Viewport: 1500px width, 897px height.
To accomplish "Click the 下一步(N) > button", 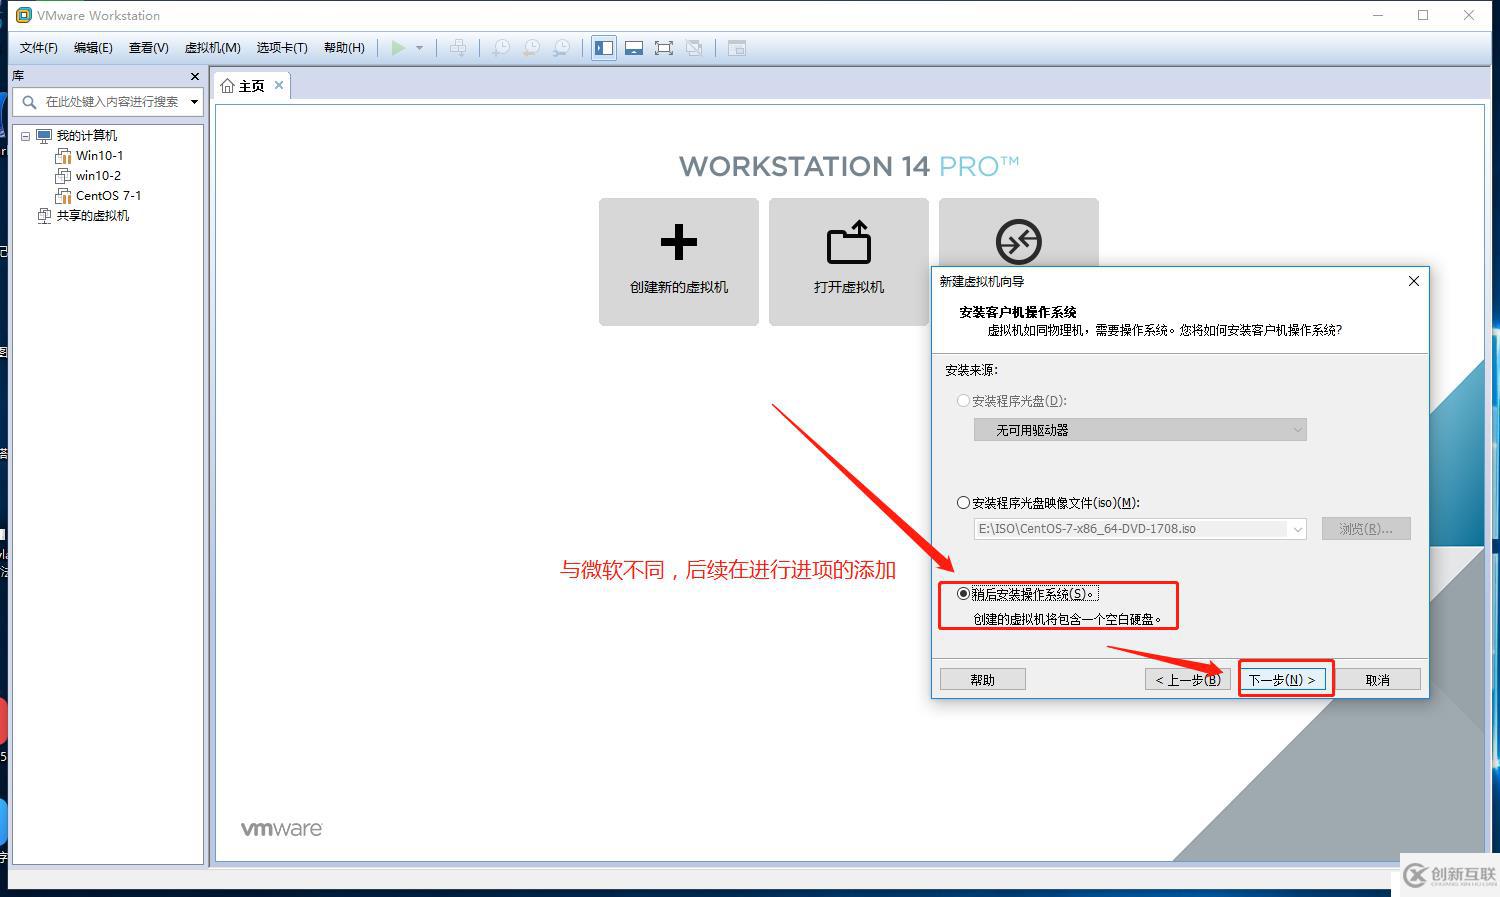I will click(x=1282, y=680).
